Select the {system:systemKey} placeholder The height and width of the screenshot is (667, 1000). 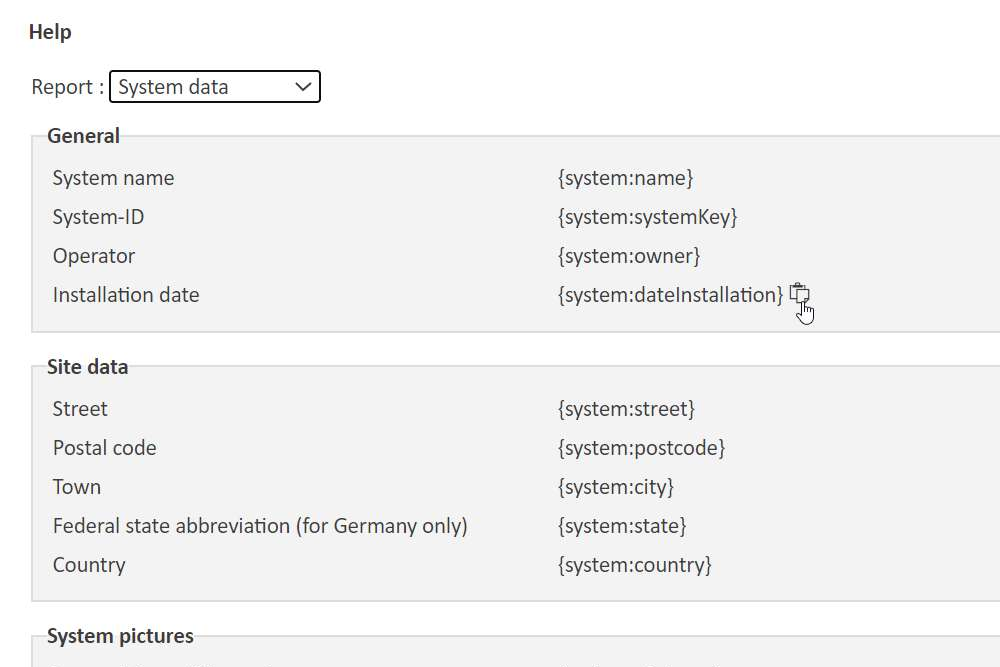coord(647,217)
